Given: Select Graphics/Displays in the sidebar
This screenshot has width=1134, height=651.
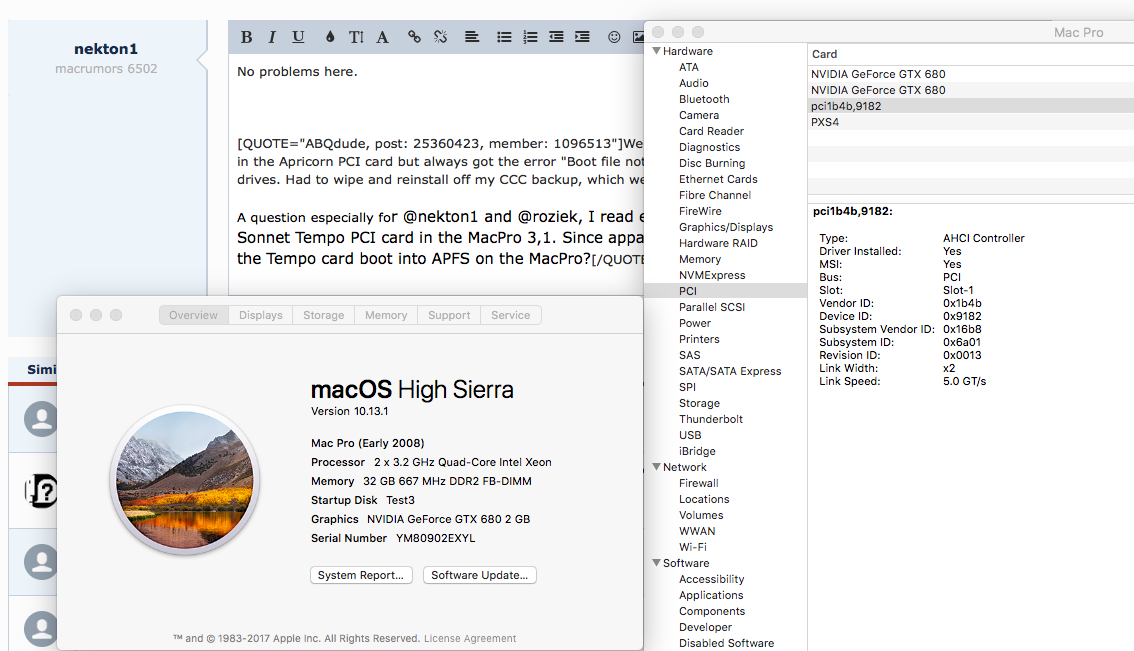Looking at the screenshot, I should (x=725, y=227).
